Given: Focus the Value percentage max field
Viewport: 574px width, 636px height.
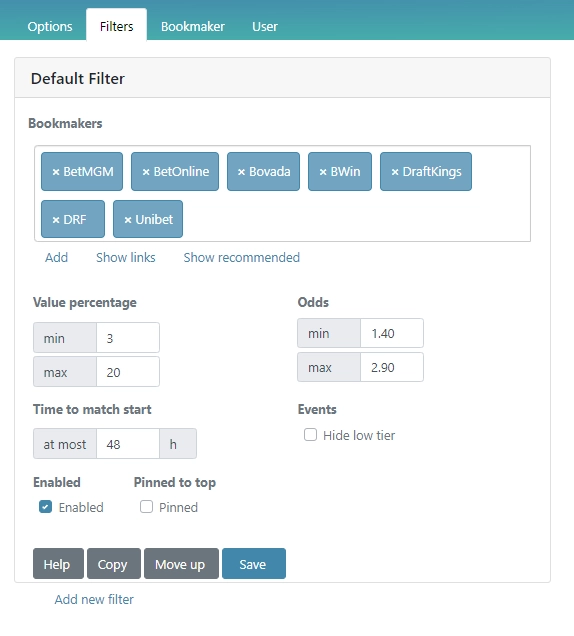Looking at the screenshot, I should [x=128, y=372].
